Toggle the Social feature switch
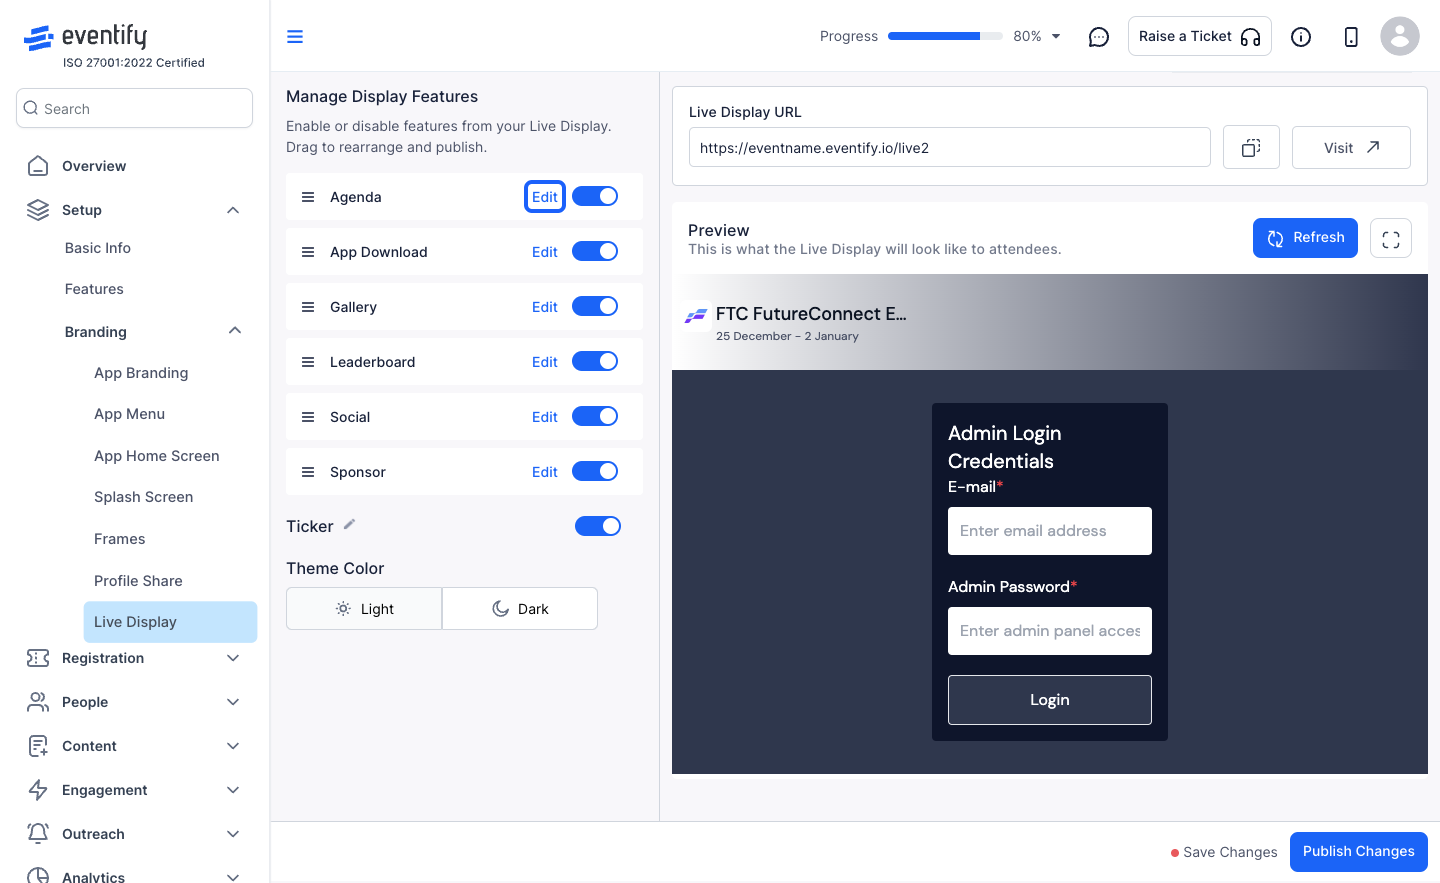Image resolution: width=1440 pixels, height=883 pixels. (x=595, y=417)
